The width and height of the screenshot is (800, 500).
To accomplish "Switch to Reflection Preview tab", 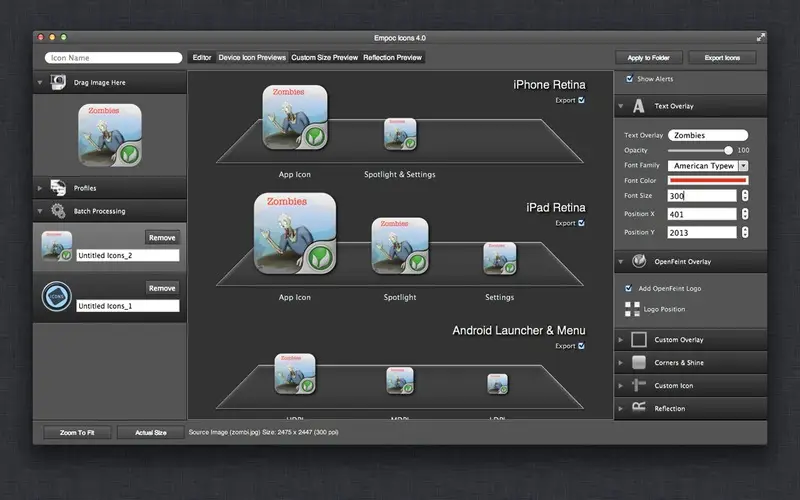I will point(392,58).
